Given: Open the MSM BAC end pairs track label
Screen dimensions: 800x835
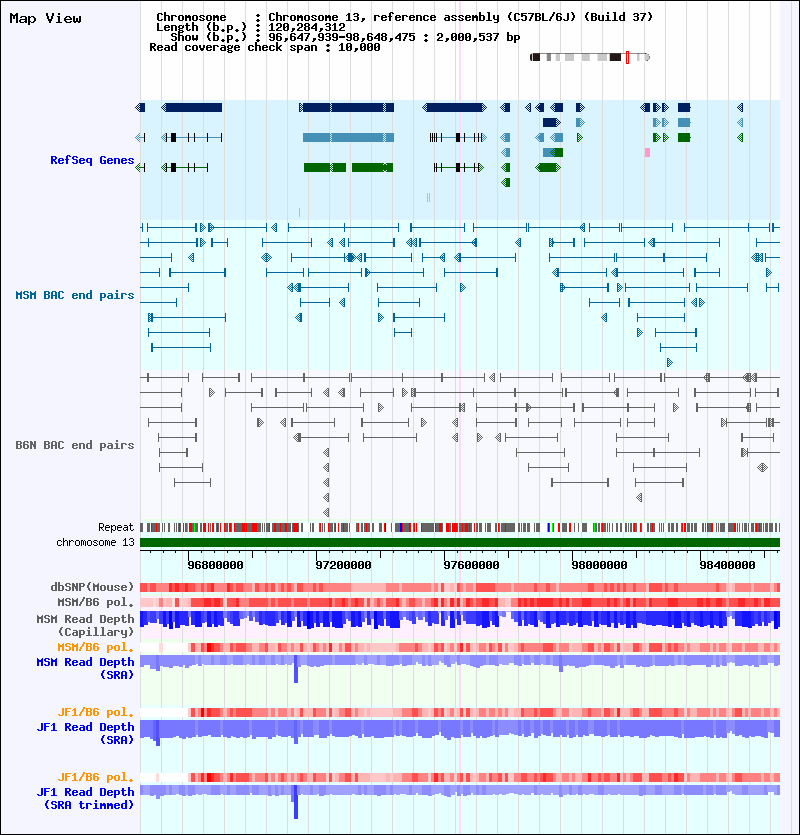Looking at the screenshot, I should pyautogui.click(x=75, y=295).
